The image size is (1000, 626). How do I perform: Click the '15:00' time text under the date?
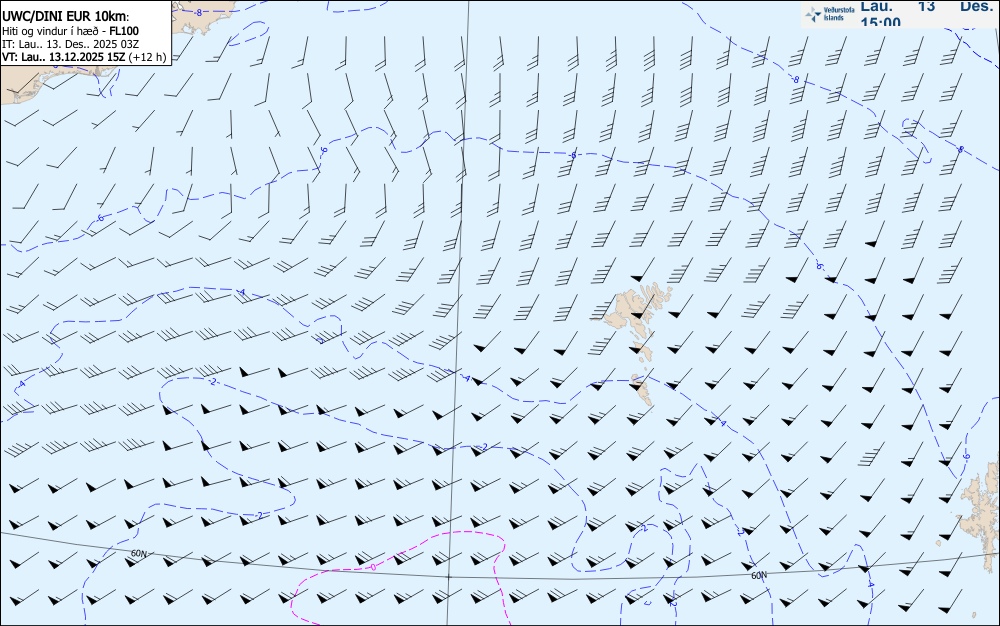[880, 22]
